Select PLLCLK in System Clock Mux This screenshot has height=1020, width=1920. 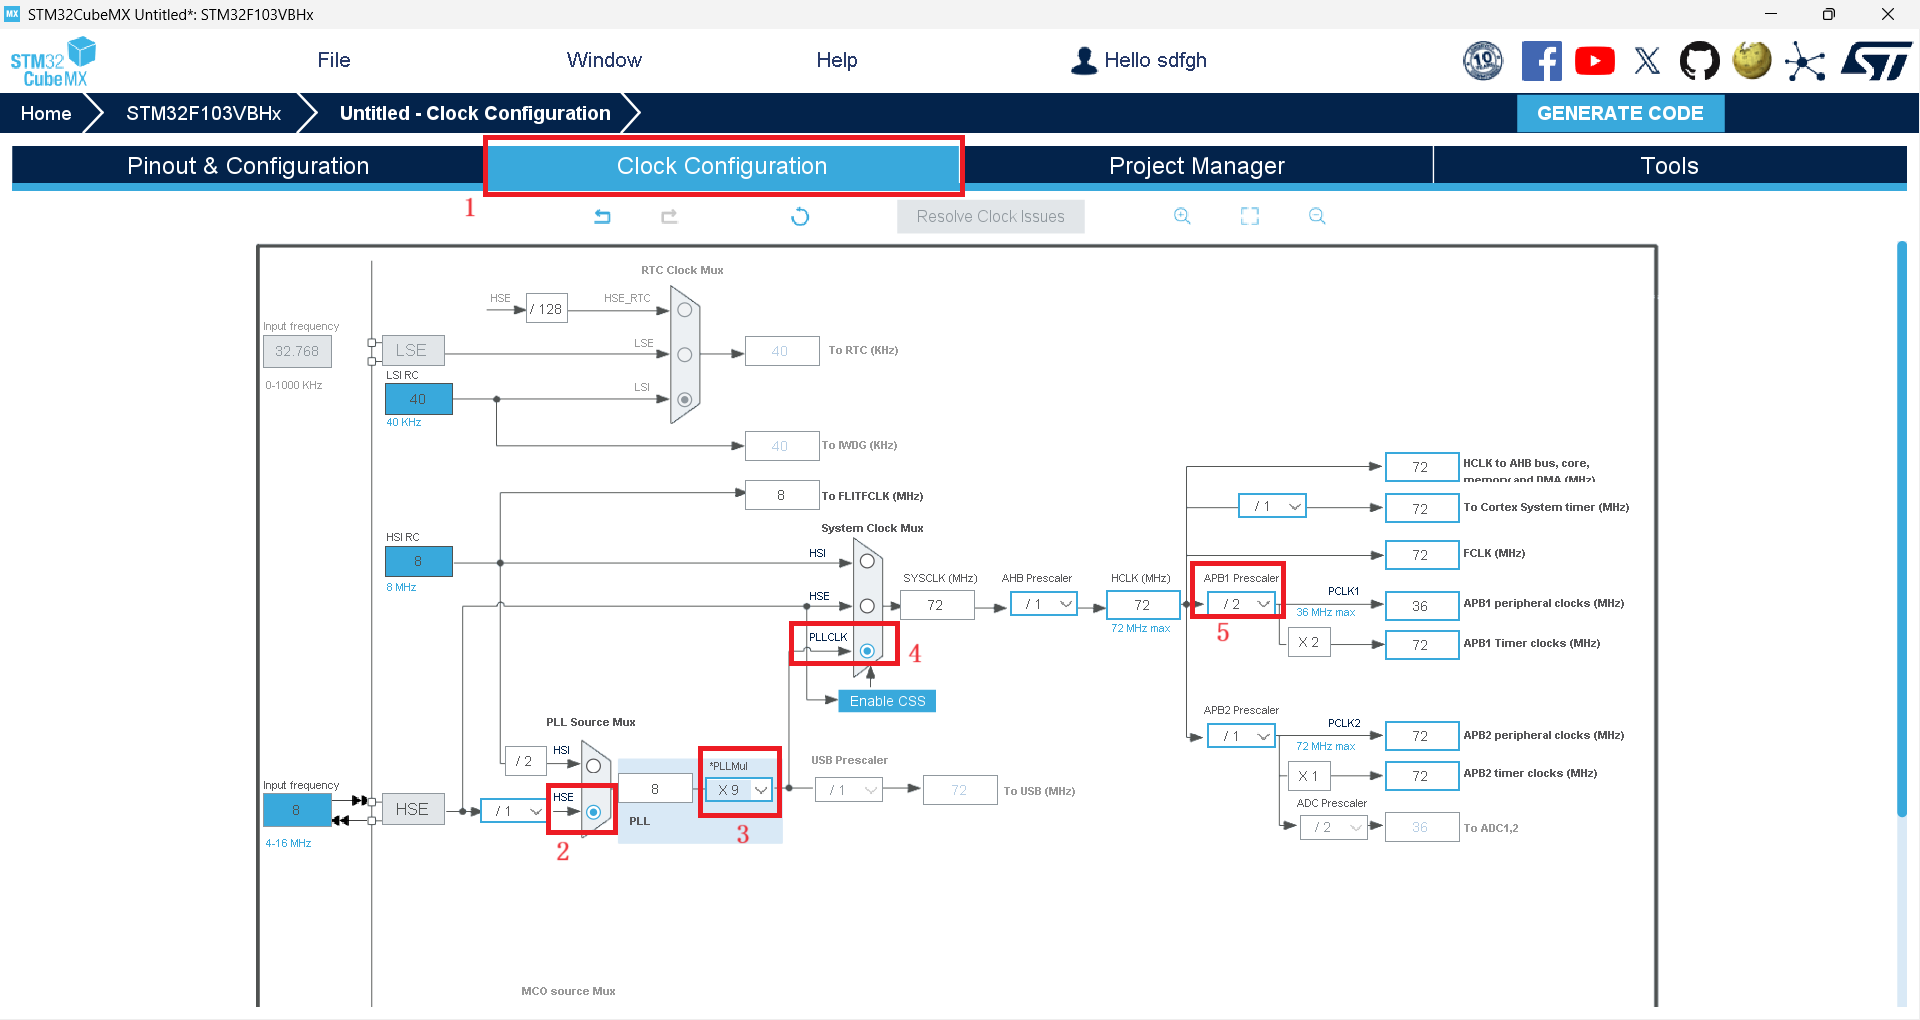[867, 651]
